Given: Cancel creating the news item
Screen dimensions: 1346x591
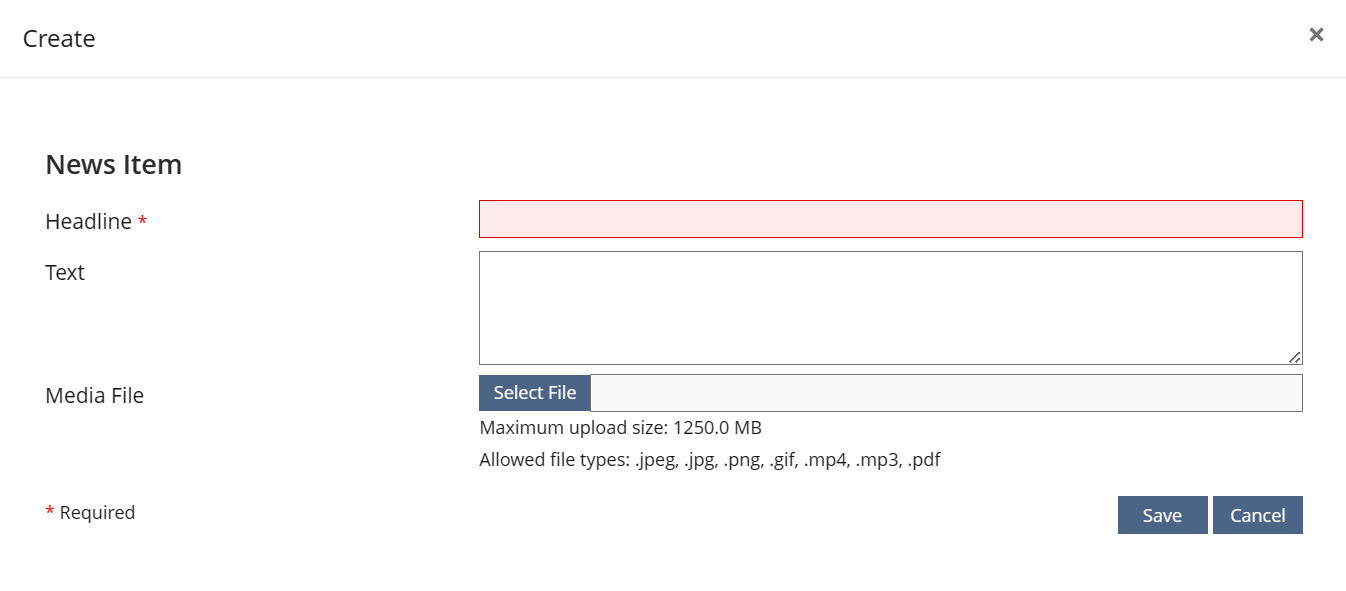Looking at the screenshot, I should coord(1257,515).
